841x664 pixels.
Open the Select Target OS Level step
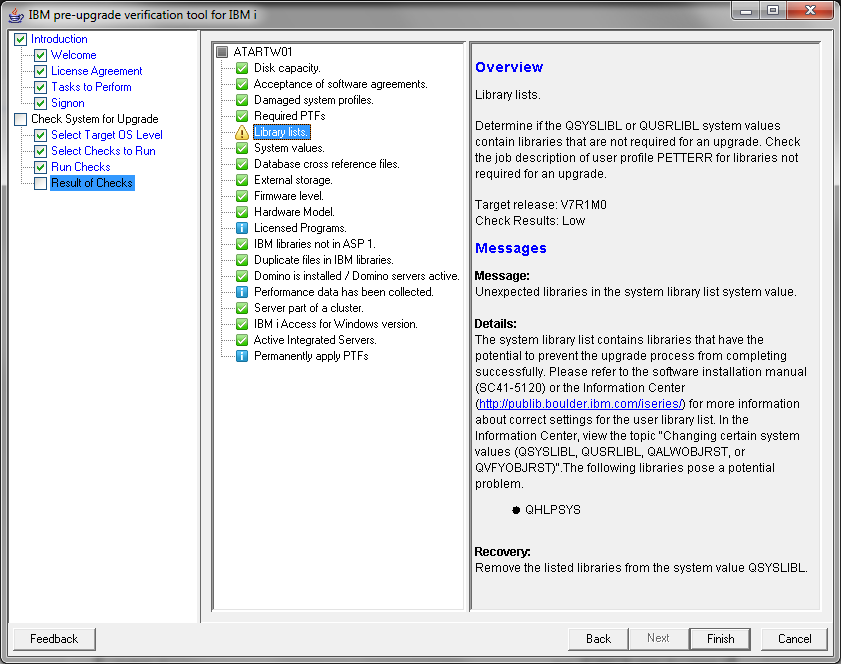(106, 135)
